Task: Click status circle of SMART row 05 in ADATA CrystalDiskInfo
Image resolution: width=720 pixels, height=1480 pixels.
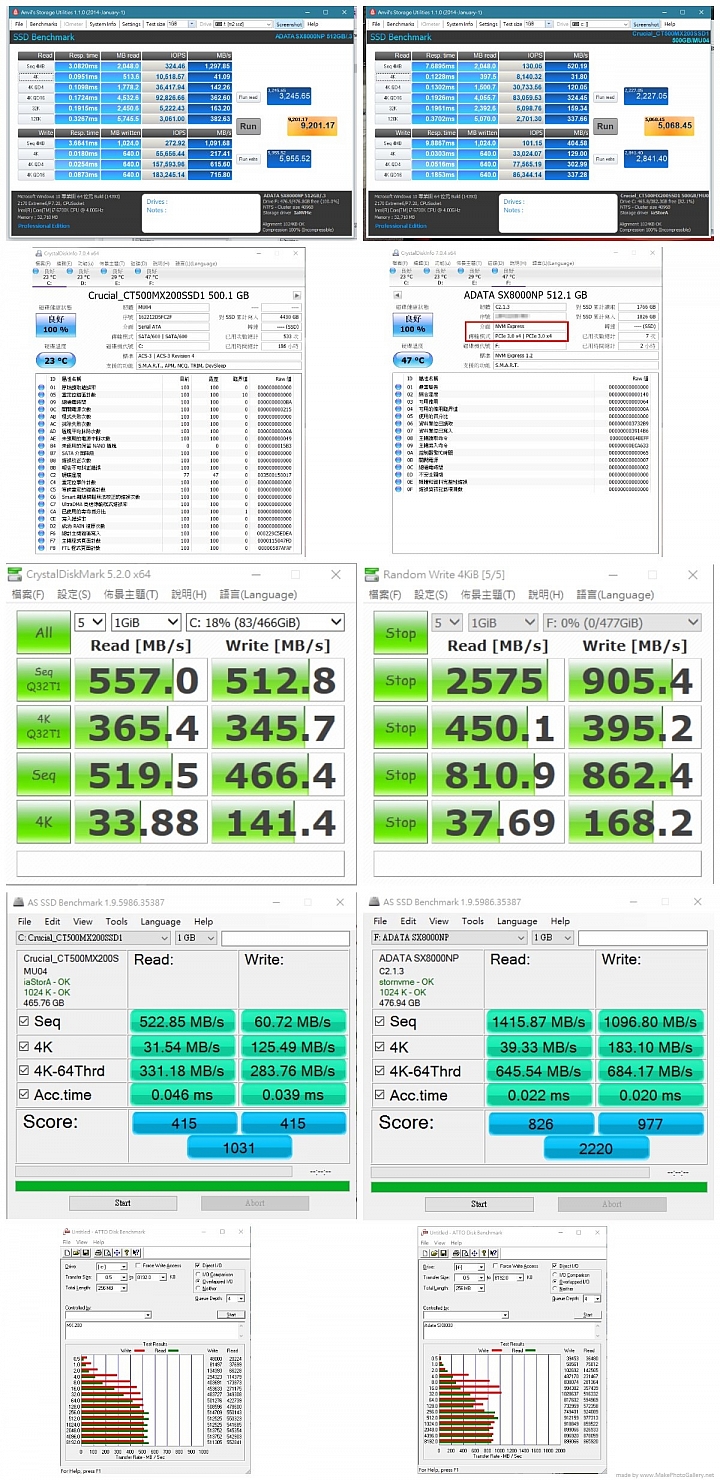Action: click(398, 416)
